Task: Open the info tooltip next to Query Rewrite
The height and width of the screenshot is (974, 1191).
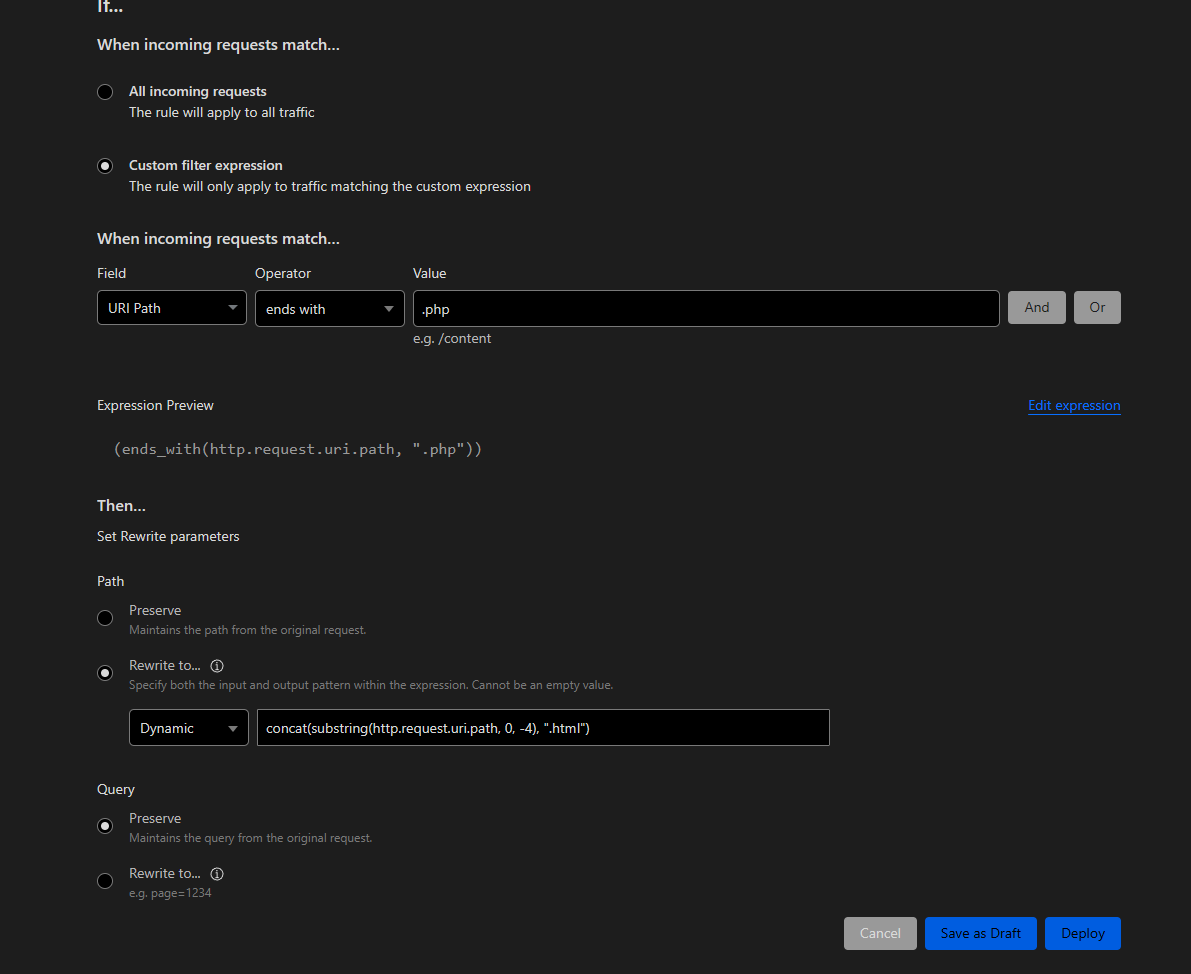Action: (x=217, y=873)
